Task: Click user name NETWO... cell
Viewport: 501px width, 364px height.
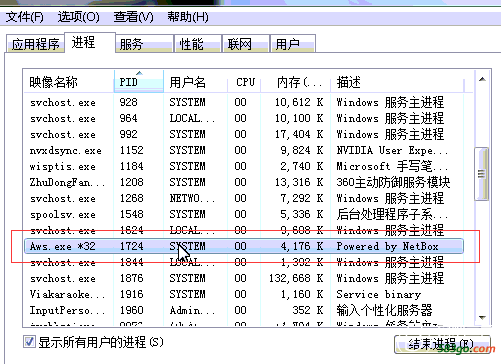Action: click(192, 198)
